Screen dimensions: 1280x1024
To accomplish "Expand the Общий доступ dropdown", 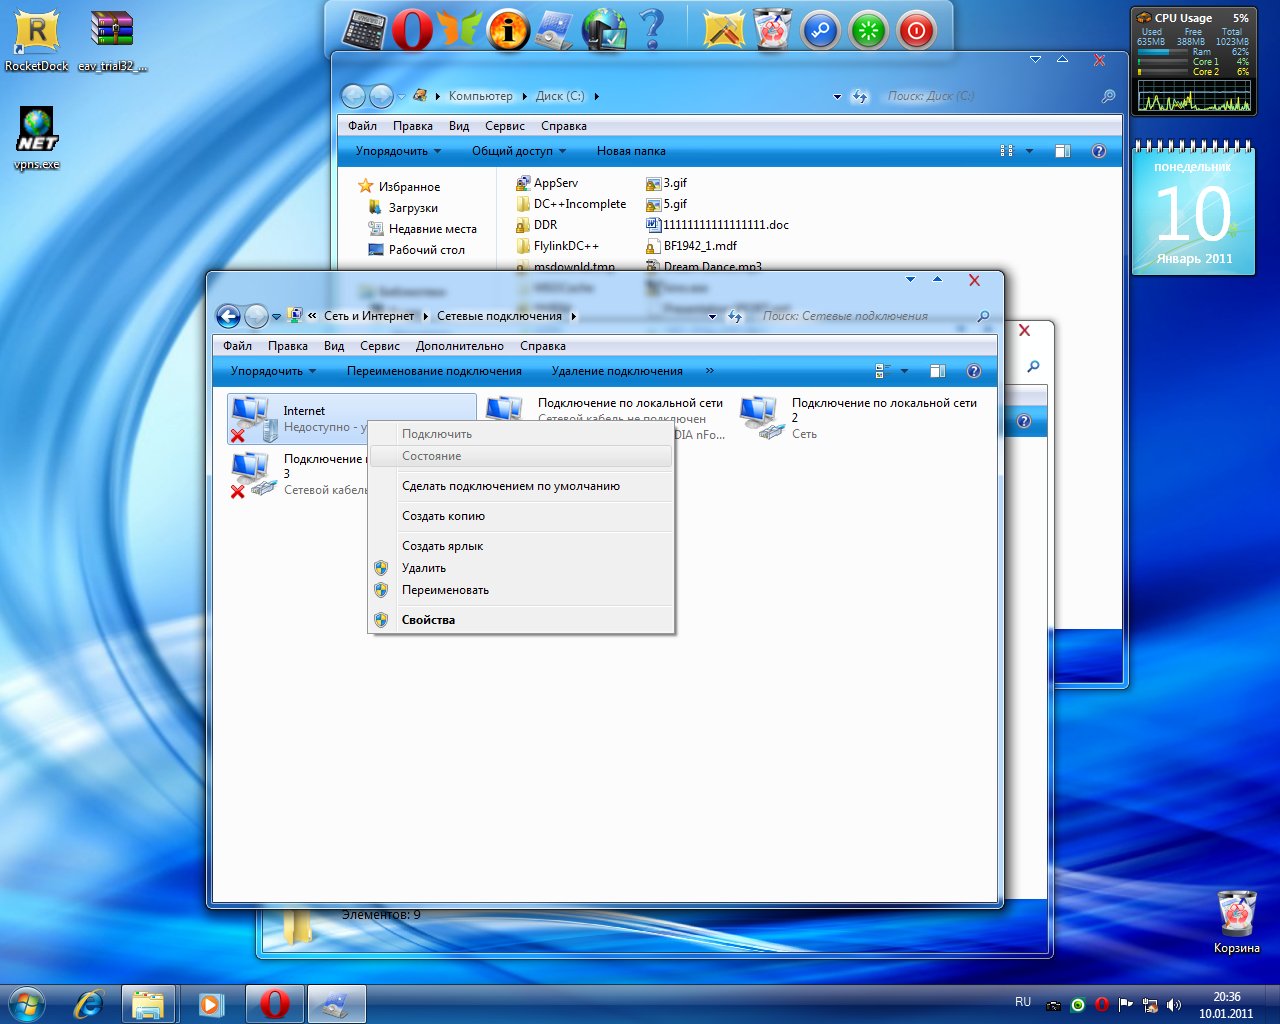I will click(518, 151).
